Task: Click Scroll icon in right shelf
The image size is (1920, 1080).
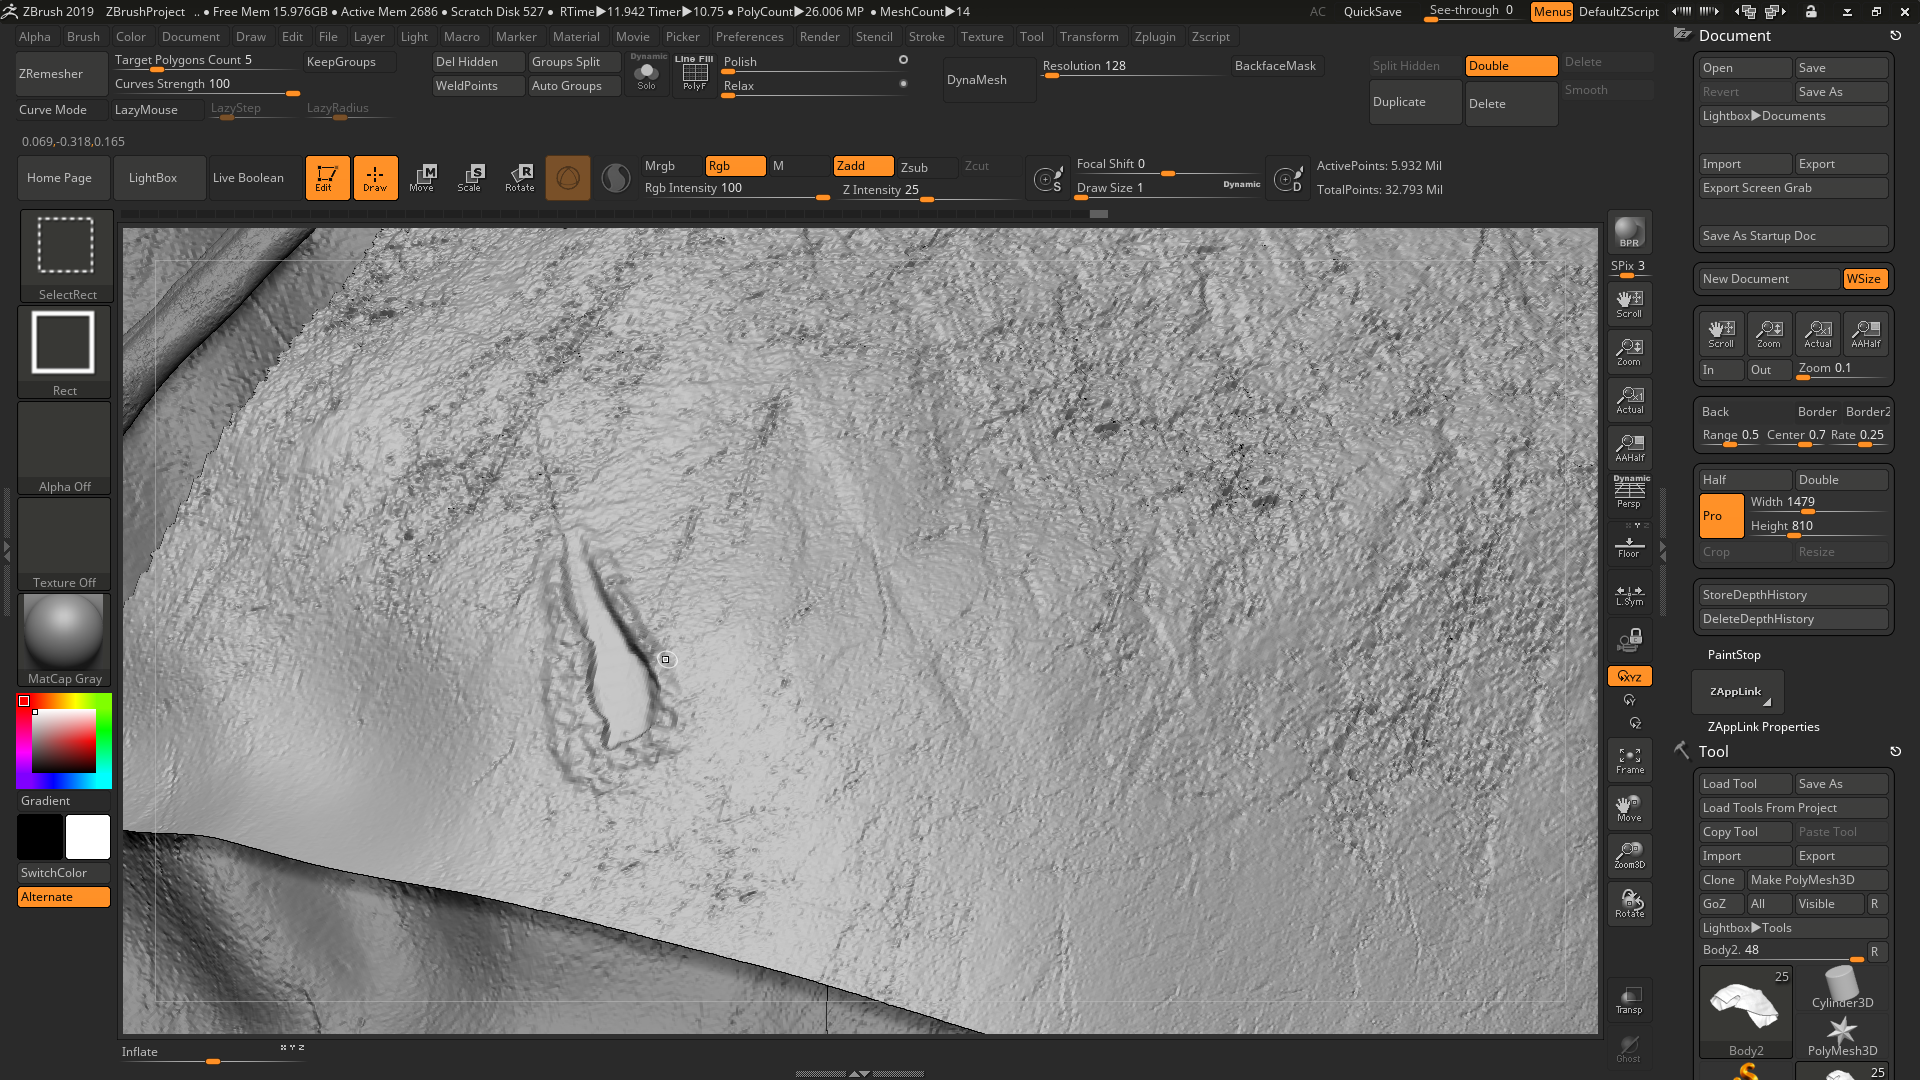Action: tap(1629, 304)
